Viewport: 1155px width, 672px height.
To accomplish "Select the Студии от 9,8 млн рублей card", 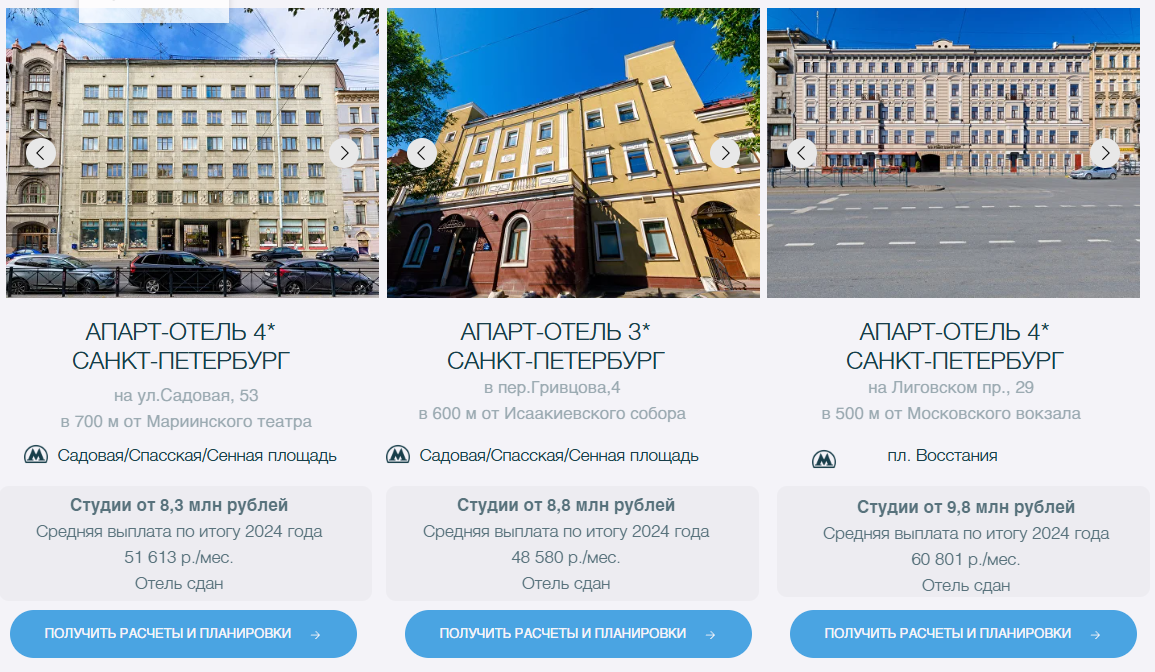I will point(963,543).
